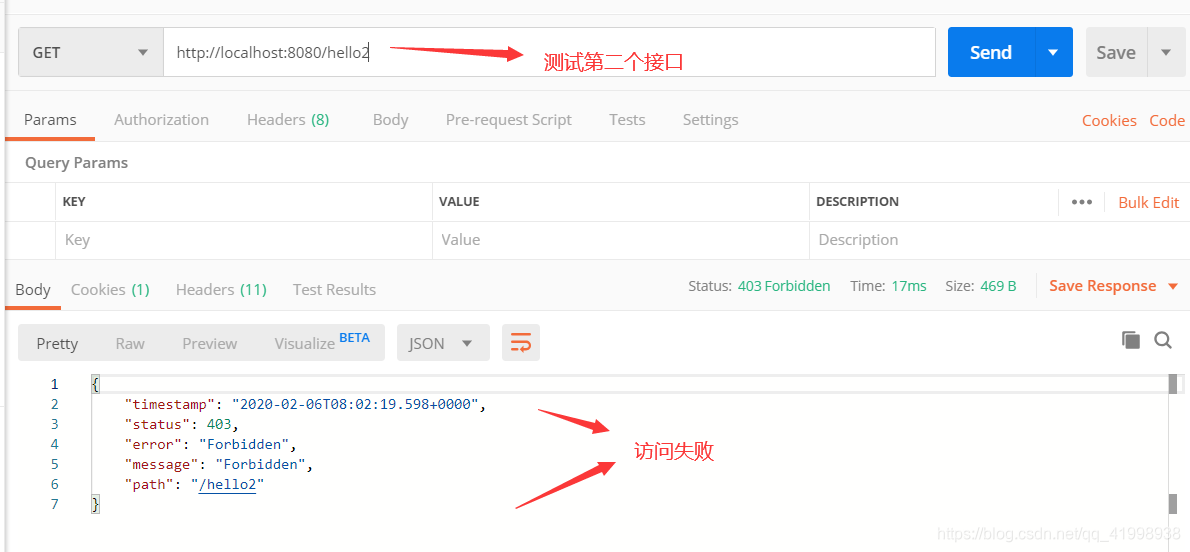Screen dimensions: 1190x552
Task: Click the "message": "Forbidden" line
Action: (x=219, y=463)
